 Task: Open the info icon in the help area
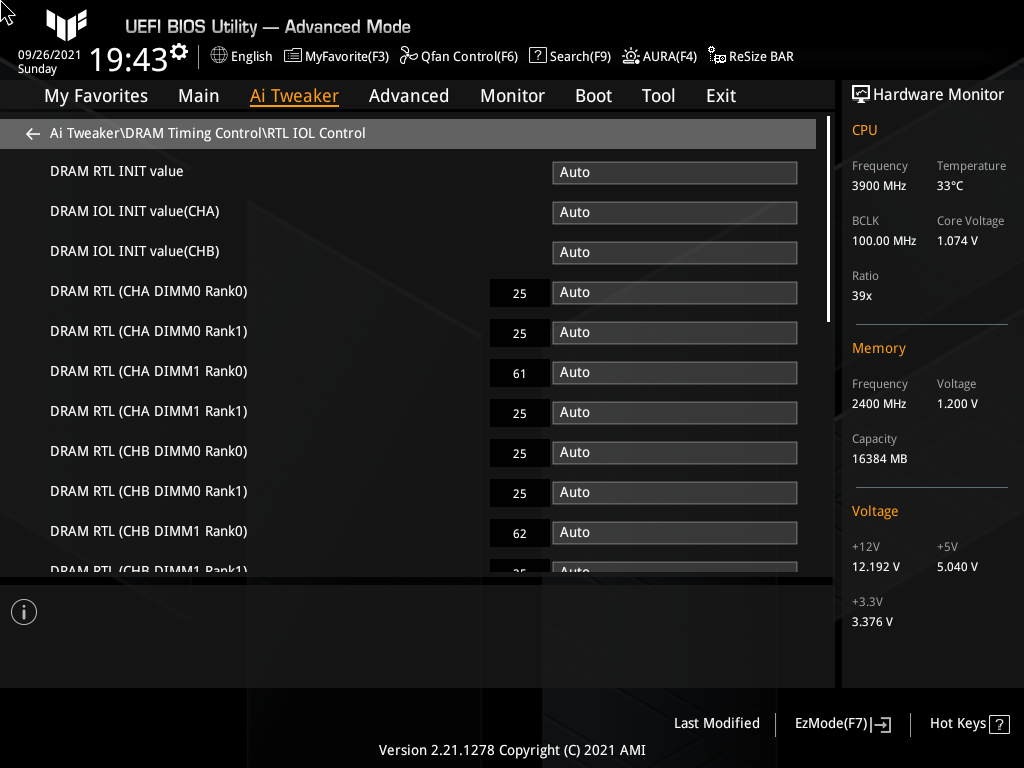pos(23,611)
